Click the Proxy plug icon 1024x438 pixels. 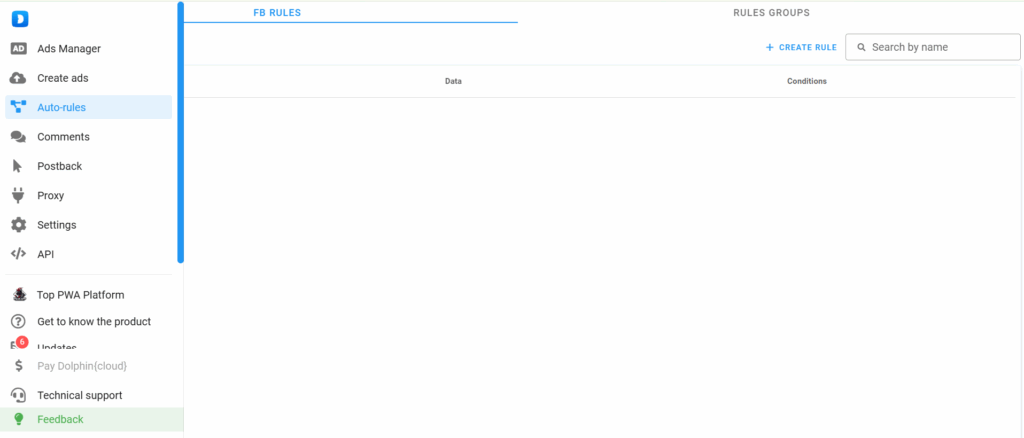coord(18,195)
